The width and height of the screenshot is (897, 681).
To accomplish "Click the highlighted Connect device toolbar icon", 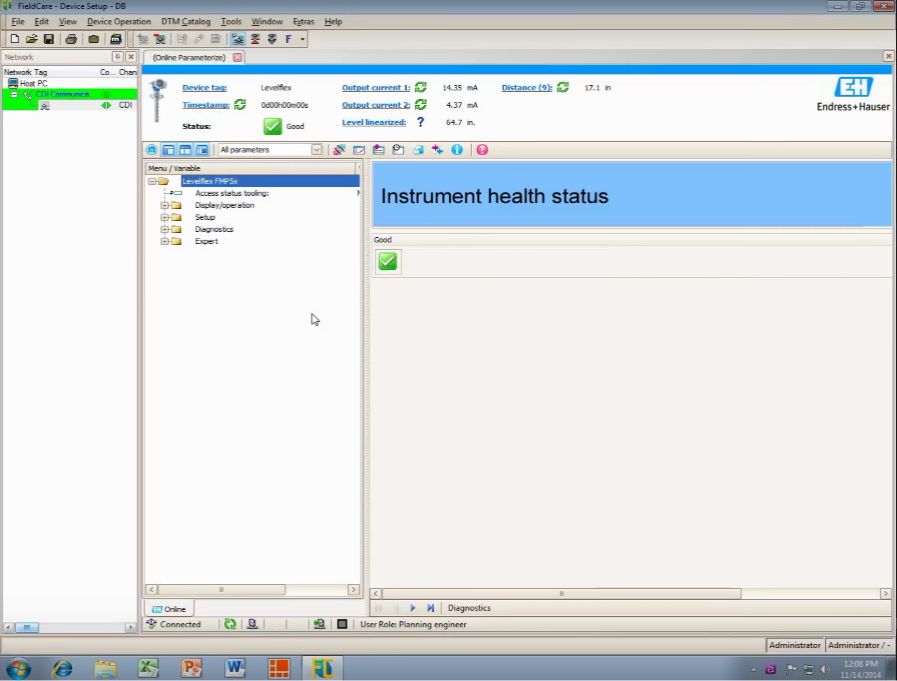I will coord(237,39).
